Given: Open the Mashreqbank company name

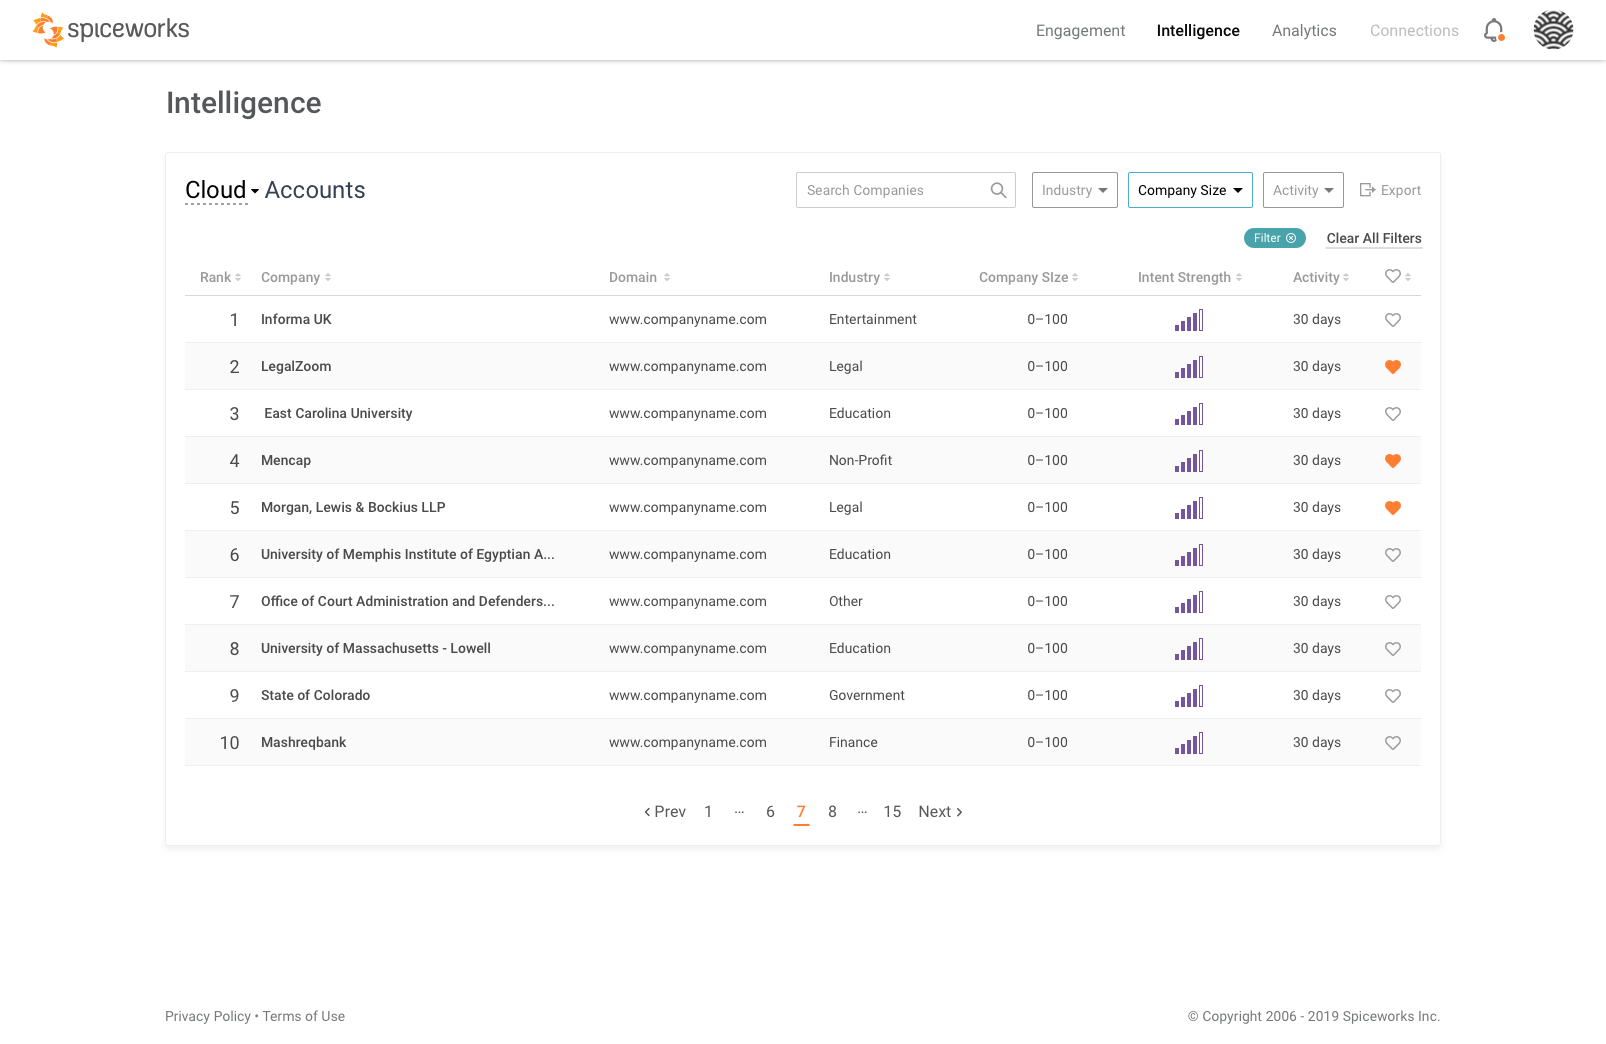Looking at the screenshot, I should point(304,743).
